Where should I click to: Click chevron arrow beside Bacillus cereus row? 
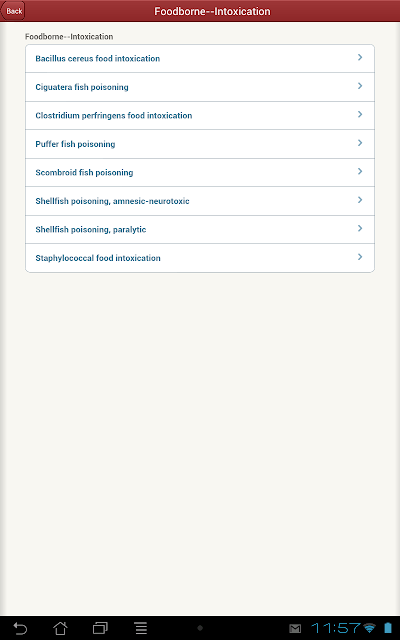(360, 58)
